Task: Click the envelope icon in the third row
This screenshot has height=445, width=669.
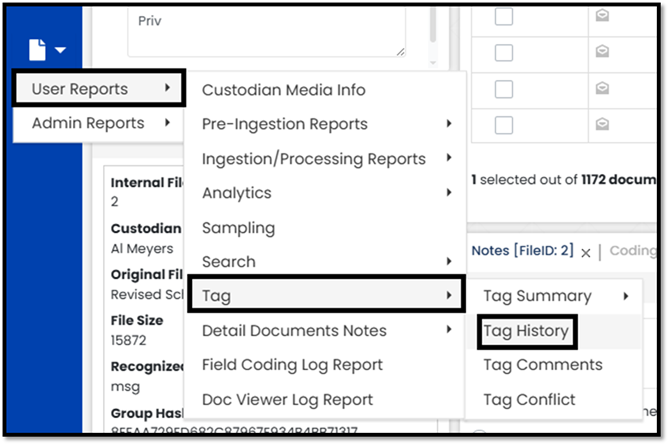Action: (604, 88)
